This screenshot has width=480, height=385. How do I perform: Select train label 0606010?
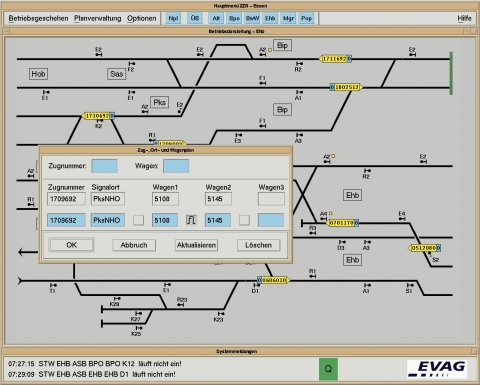click(x=274, y=280)
